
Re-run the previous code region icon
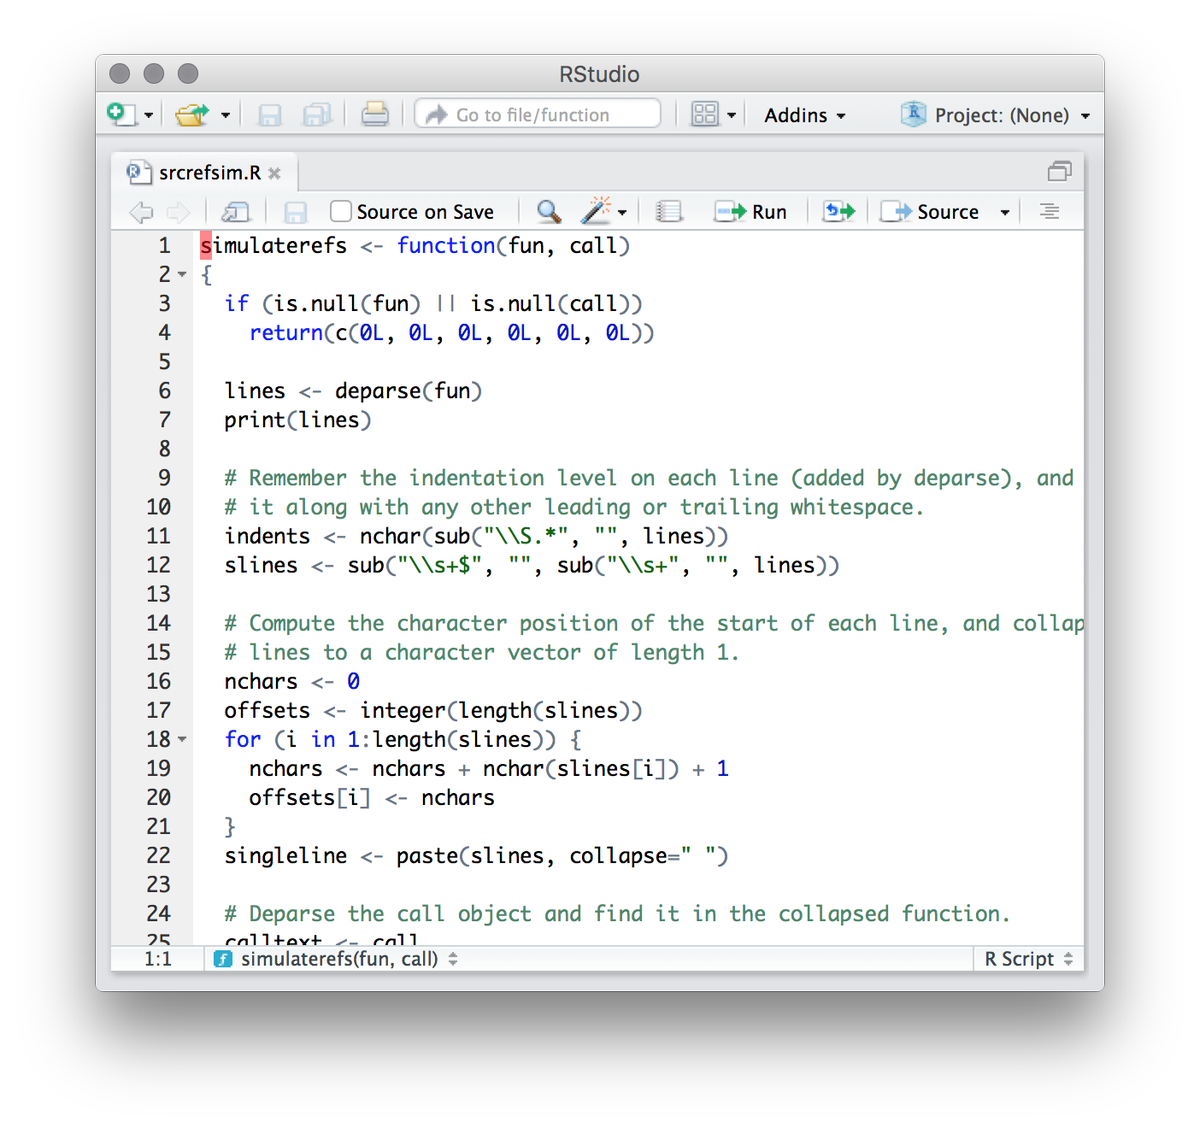838,211
